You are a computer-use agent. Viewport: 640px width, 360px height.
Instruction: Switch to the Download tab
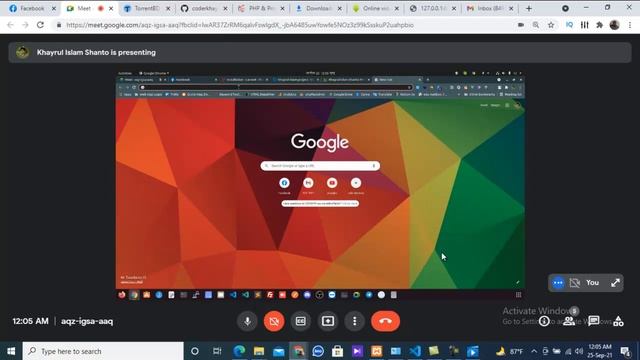[318, 8]
